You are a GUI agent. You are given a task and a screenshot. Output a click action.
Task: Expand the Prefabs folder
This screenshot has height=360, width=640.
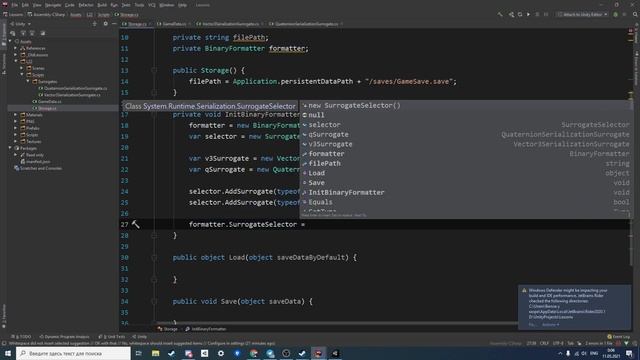(16, 128)
